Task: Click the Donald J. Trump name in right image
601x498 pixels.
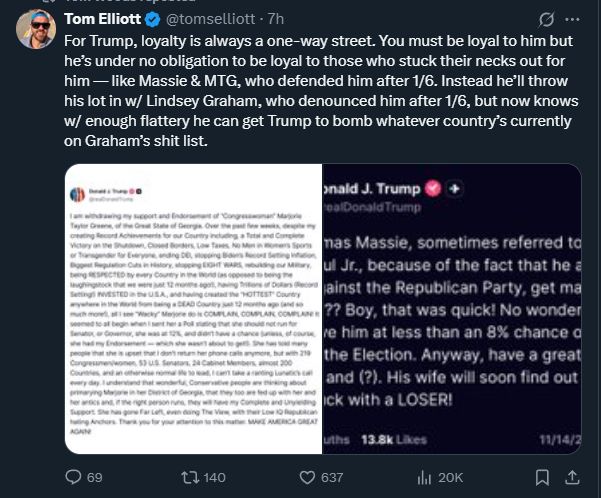Action: tap(372, 189)
